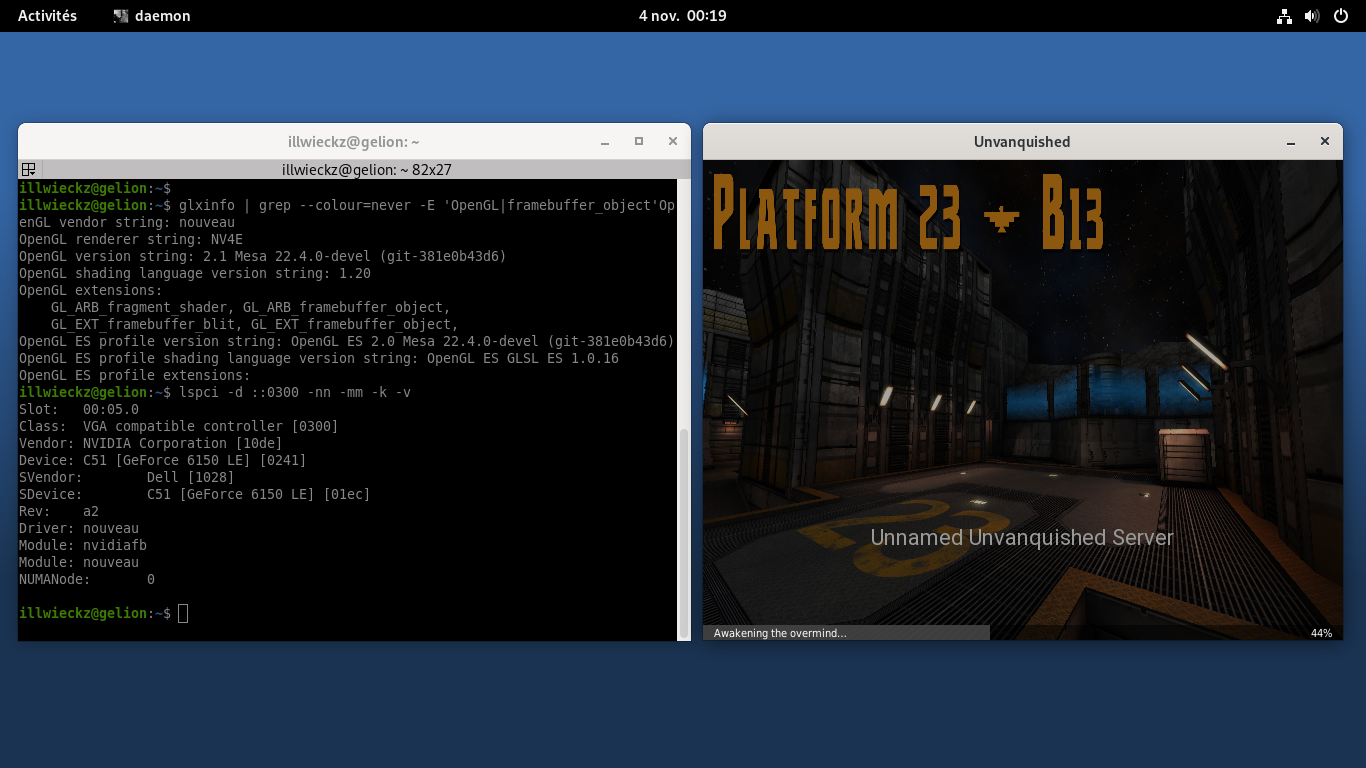This screenshot has width=1366, height=768.
Task: Open the Terminator grid layout icon
Action: (29, 170)
